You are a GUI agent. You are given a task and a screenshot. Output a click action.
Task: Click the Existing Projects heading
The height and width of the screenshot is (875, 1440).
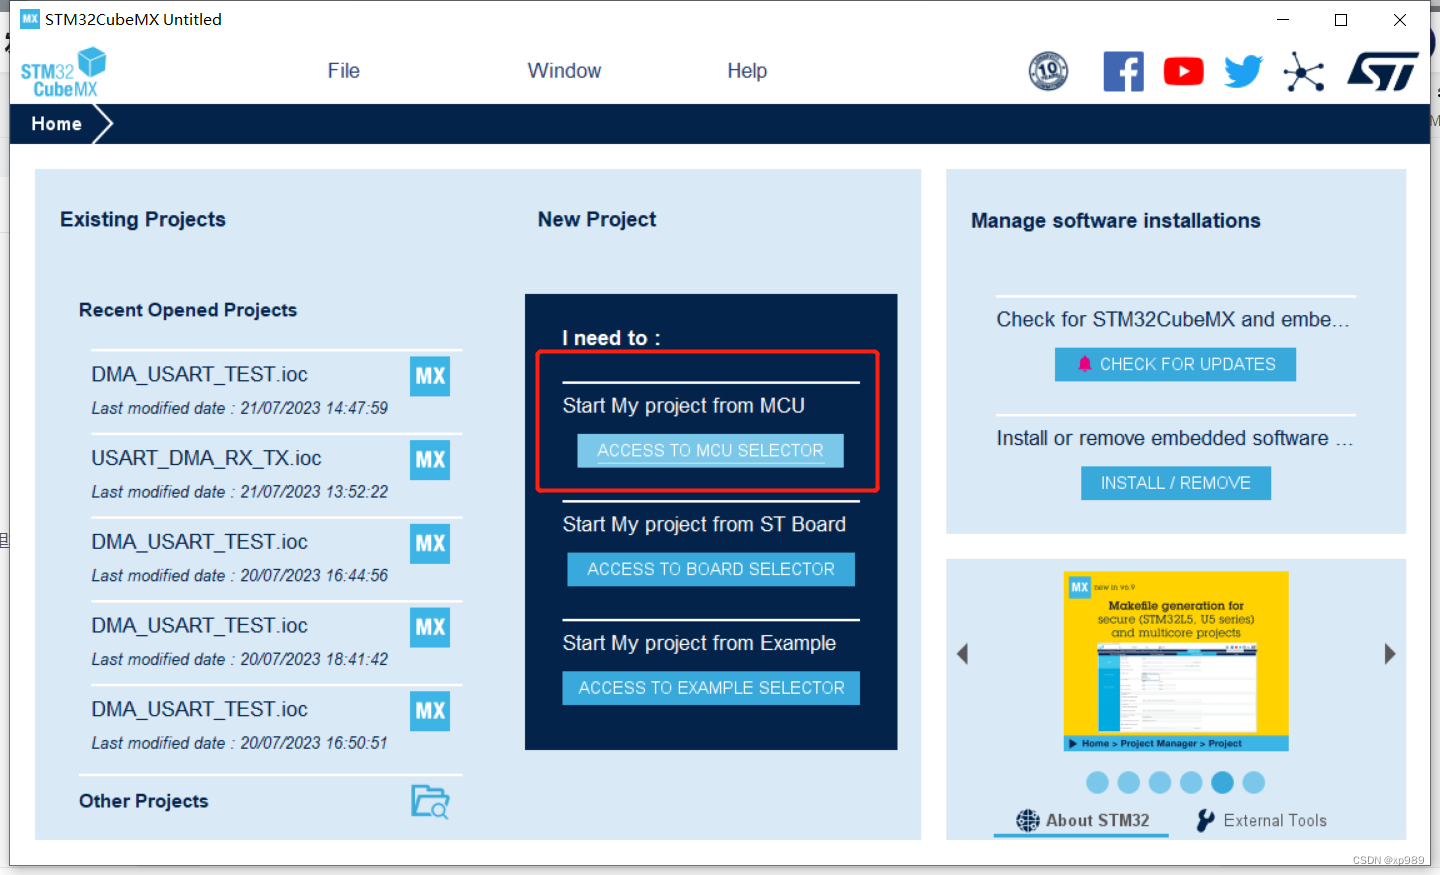[x=143, y=219]
